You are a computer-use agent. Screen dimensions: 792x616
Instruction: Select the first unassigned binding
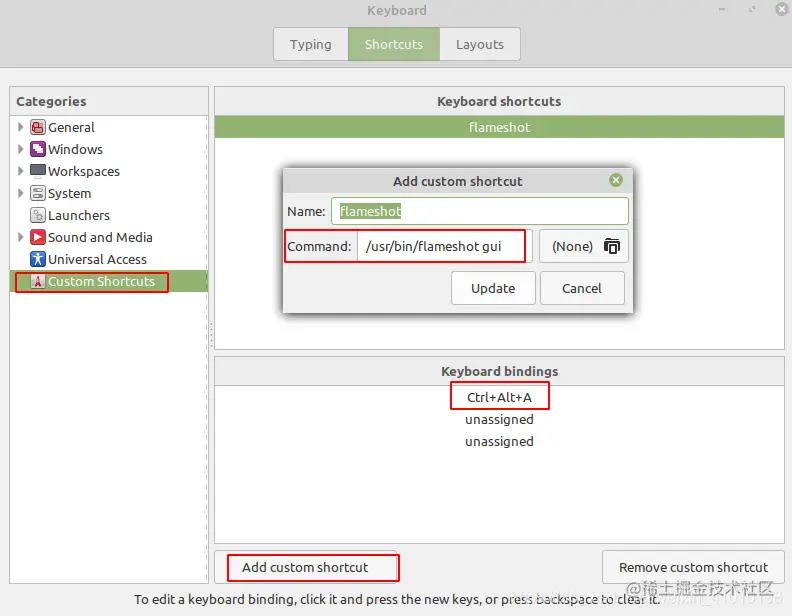(x=499, y=420)
